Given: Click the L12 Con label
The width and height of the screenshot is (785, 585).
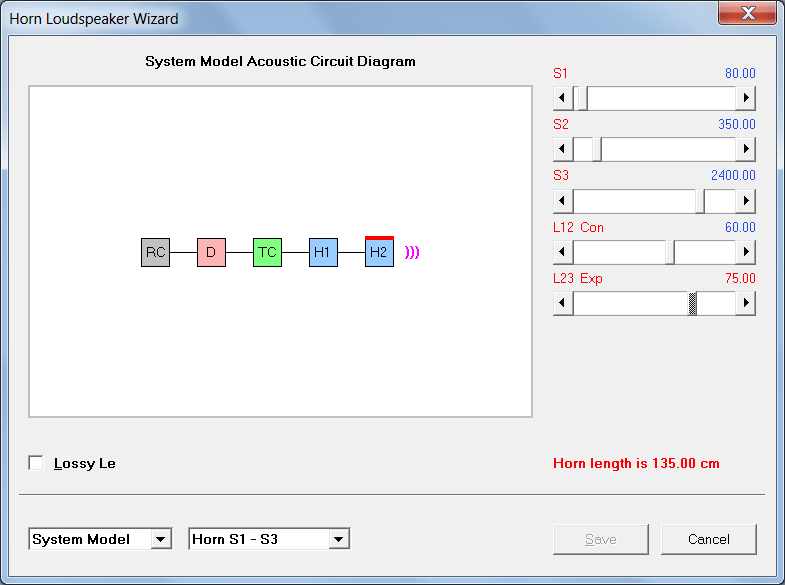Looking at the screenshot, I should [x=578, y=227].
